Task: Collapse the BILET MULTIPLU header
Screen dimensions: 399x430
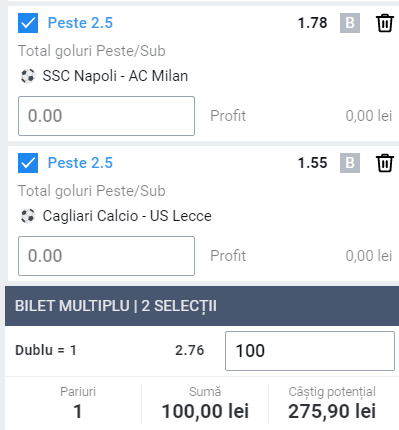Action: [202, 306]
